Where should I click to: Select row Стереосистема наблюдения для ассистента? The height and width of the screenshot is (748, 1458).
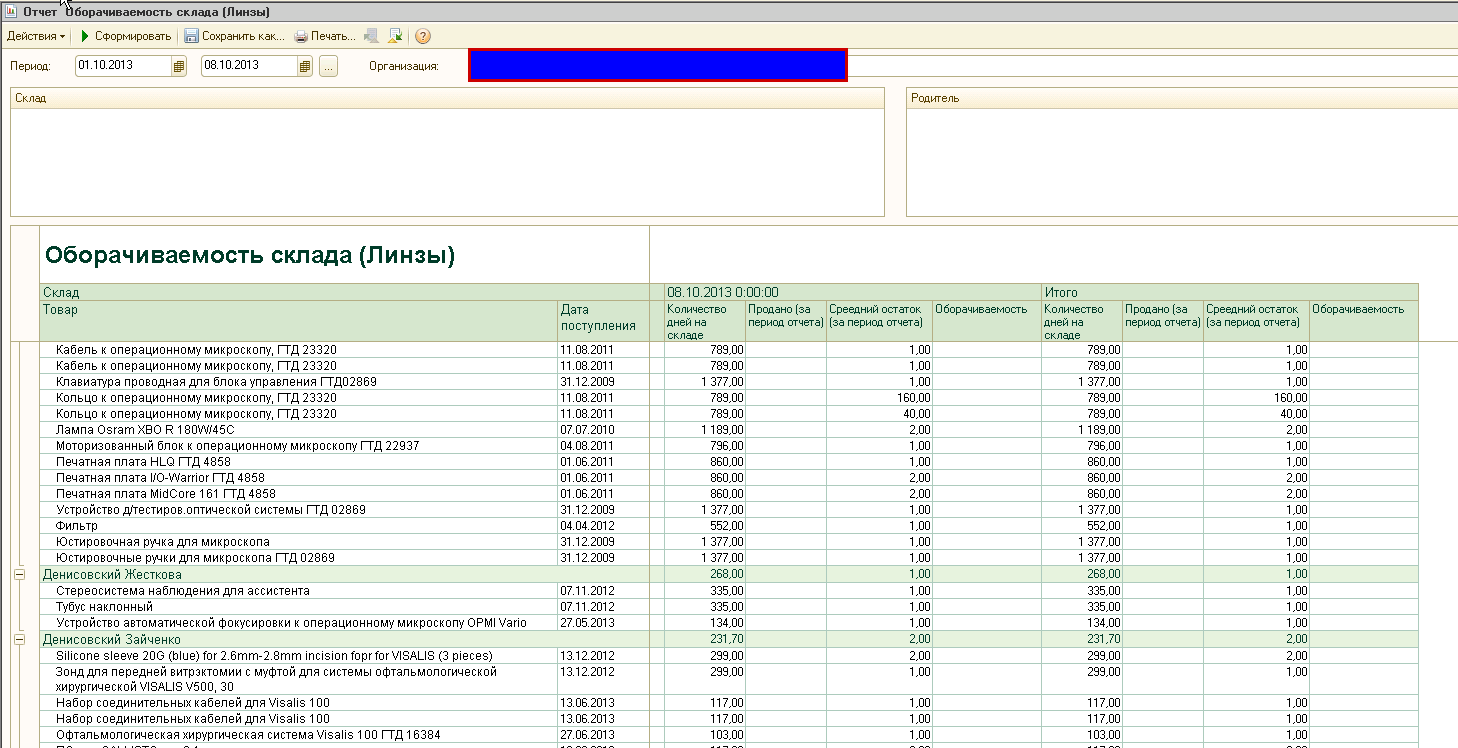click(729, 591)
